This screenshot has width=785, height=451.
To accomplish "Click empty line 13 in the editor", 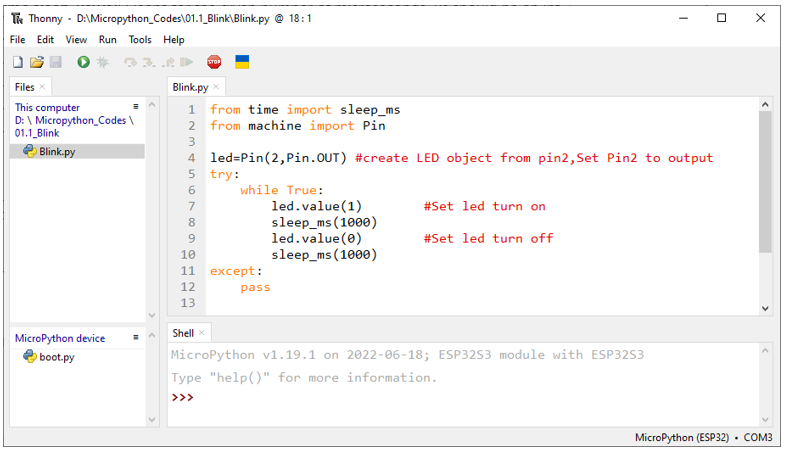I will coord(481,303).
